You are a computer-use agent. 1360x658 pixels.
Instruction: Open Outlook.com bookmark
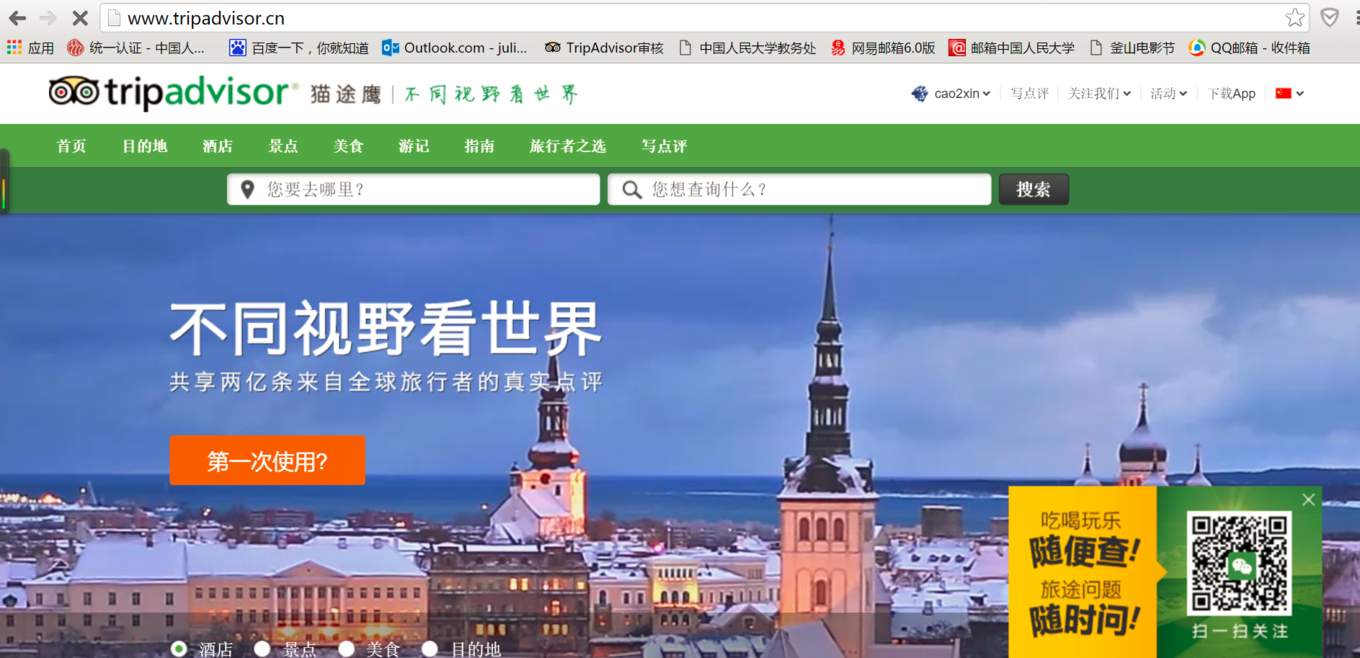pyautogui.click(x=454, y=47)
